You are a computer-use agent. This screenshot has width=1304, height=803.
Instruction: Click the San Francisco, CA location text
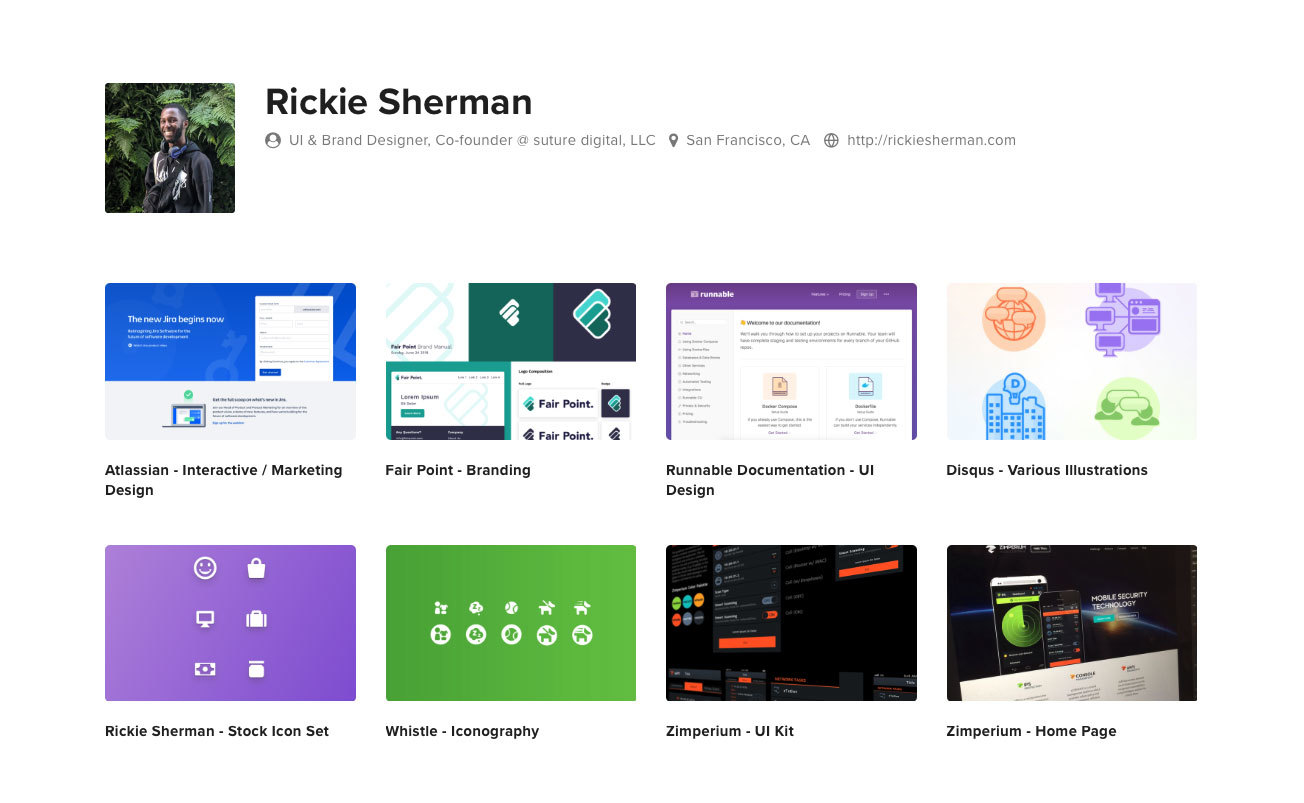pyautogui.click(x=748, y=140)
